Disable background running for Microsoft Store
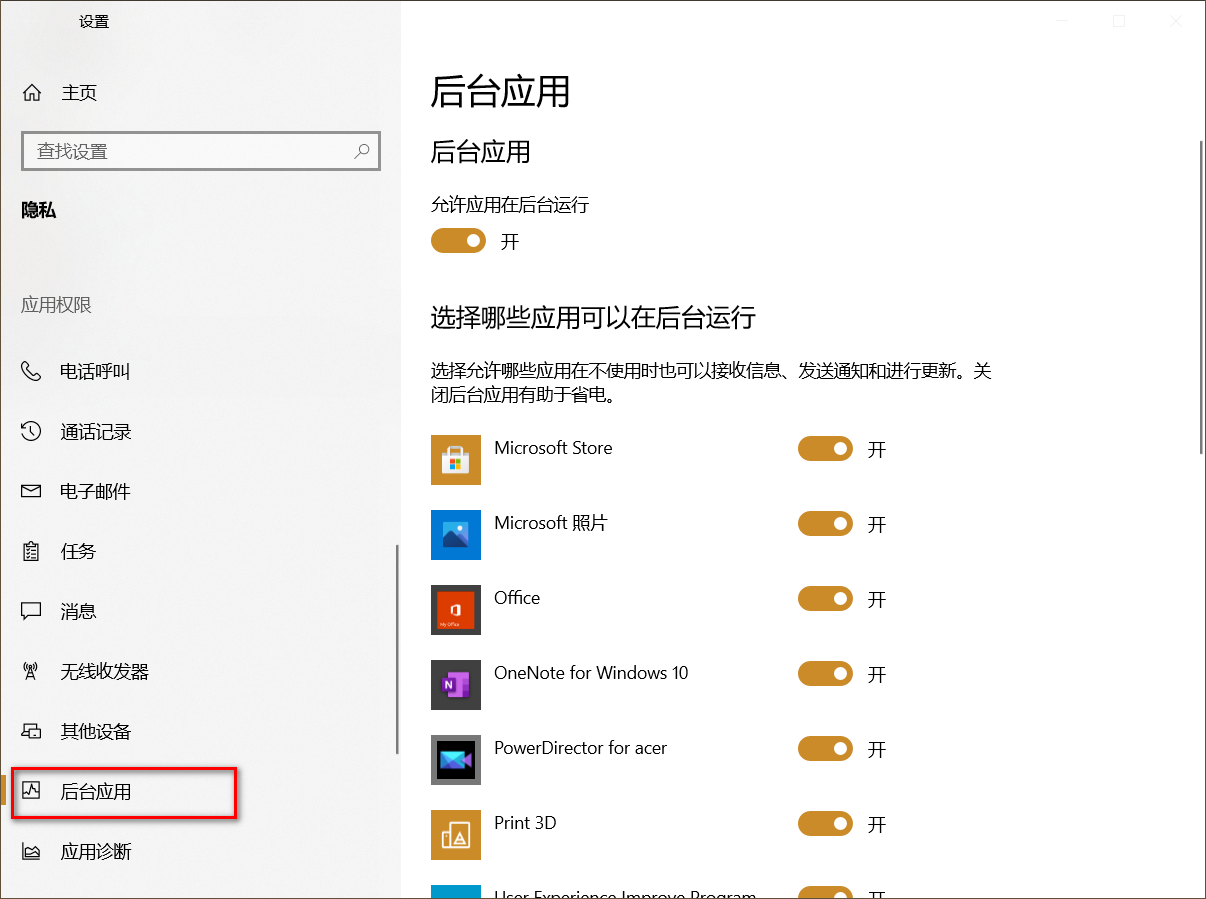 pyautogui.click(x=825, y=449)
